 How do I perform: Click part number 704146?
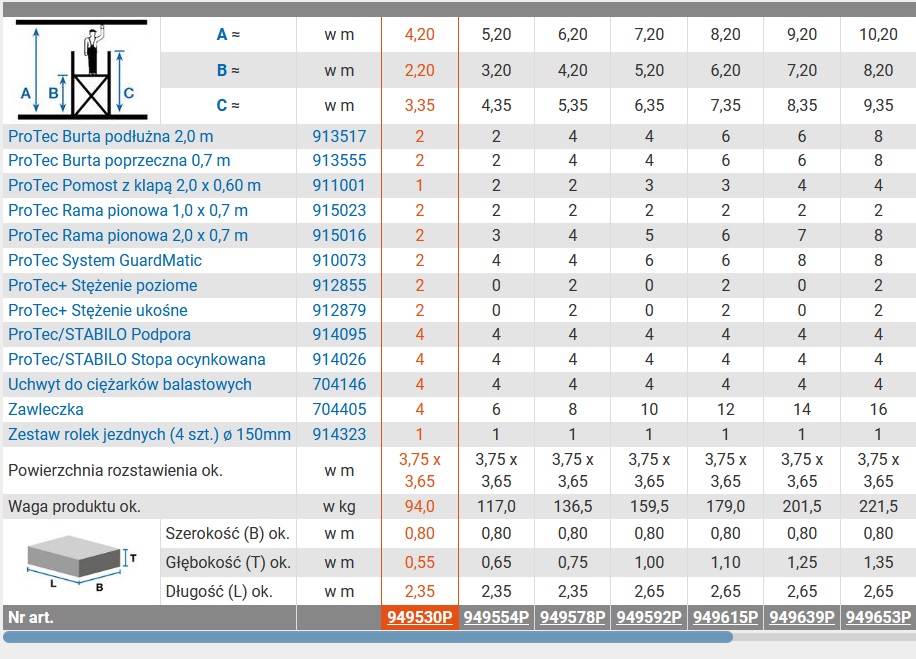point(339,385)
